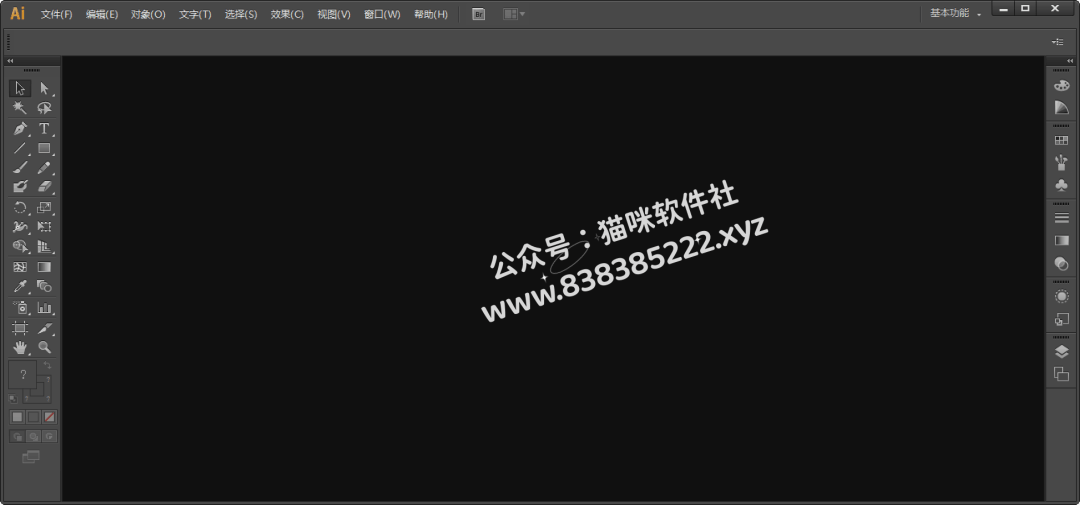The image size is (1080, 505).
Task: Select the Rectangle tool
Action: [x=44, y=147]
